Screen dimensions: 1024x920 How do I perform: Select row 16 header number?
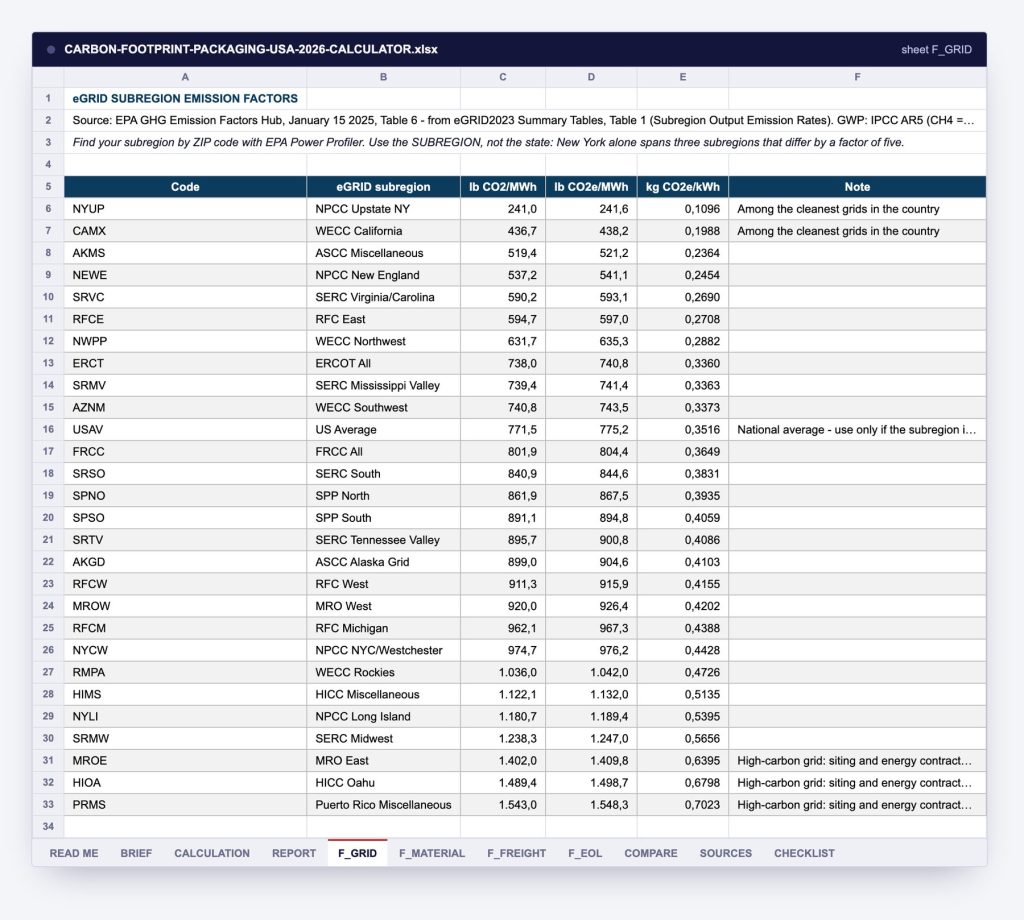pyautogui.click(x=48, y=430)
